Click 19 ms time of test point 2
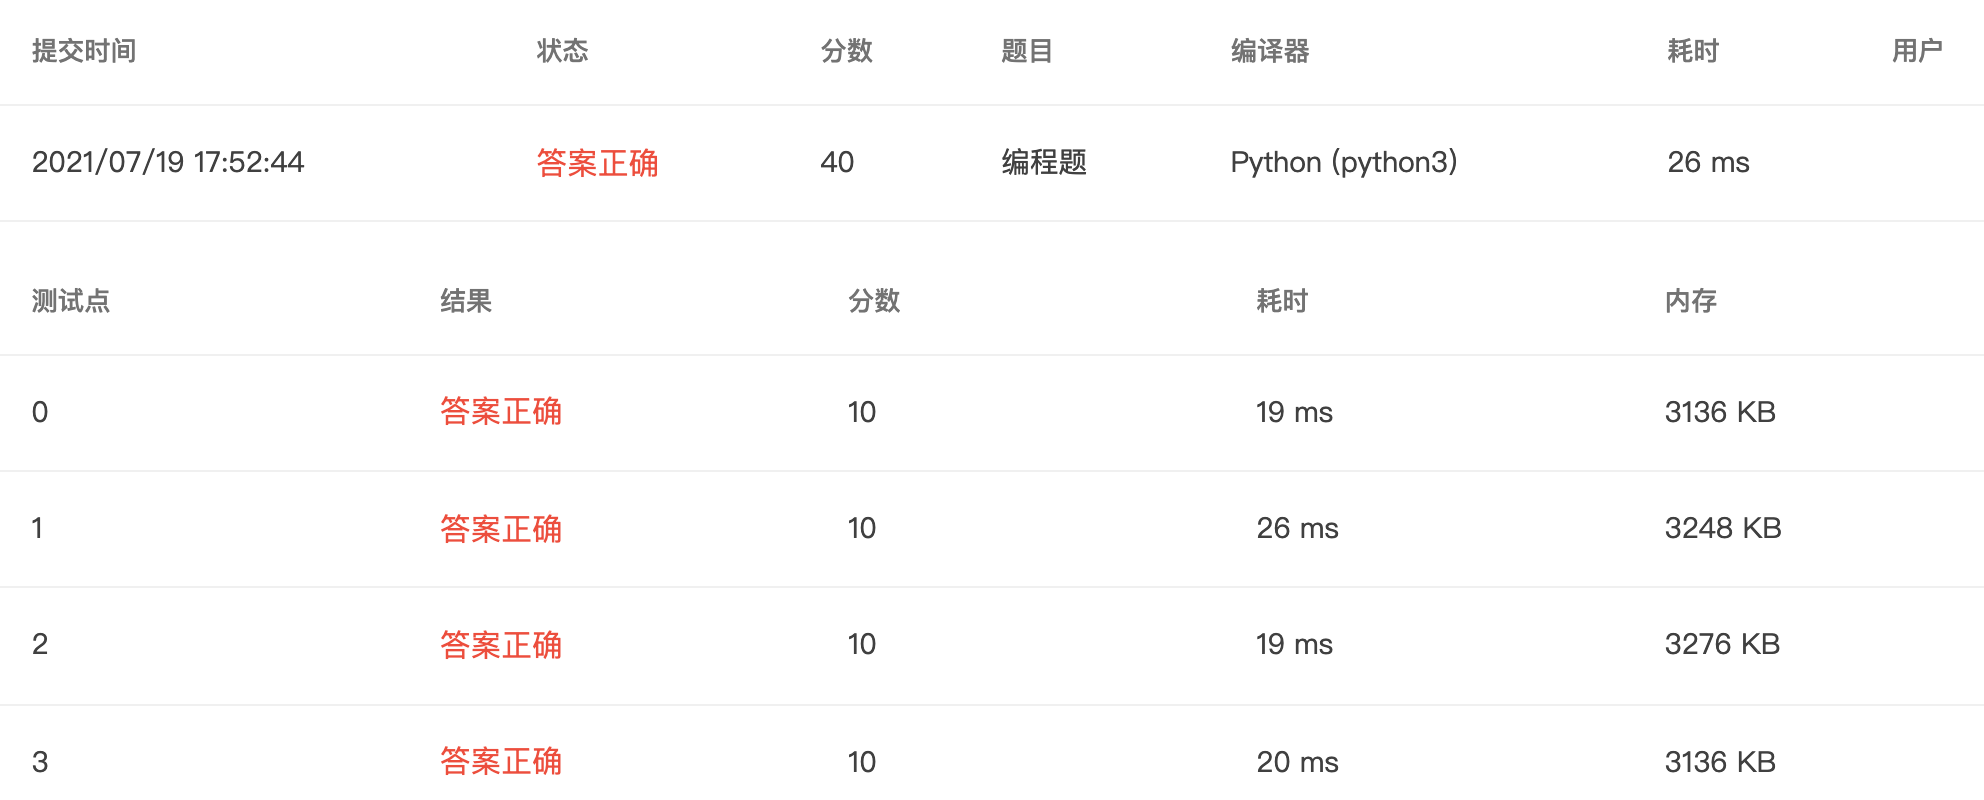 click(x=1294, y=644)
